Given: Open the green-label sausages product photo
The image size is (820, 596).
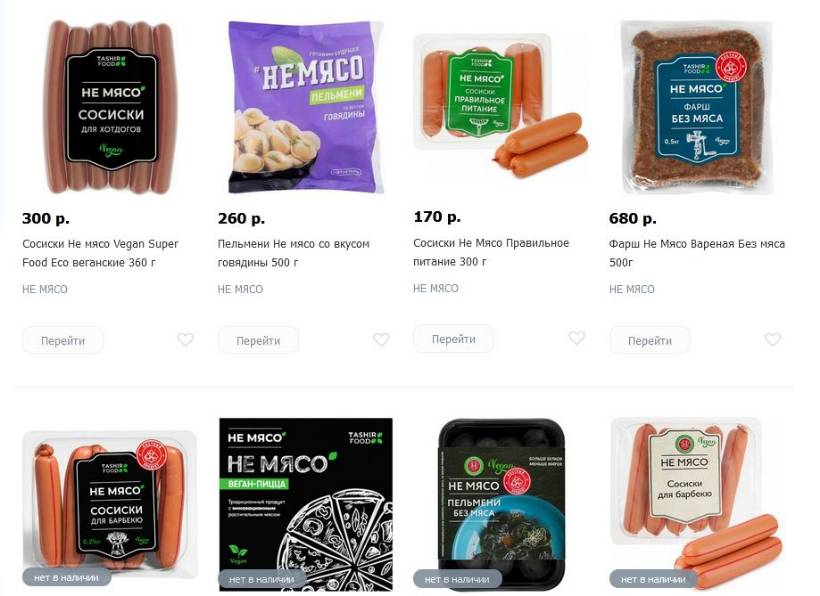Looking at the screenshot, I should tap(501, 106).
